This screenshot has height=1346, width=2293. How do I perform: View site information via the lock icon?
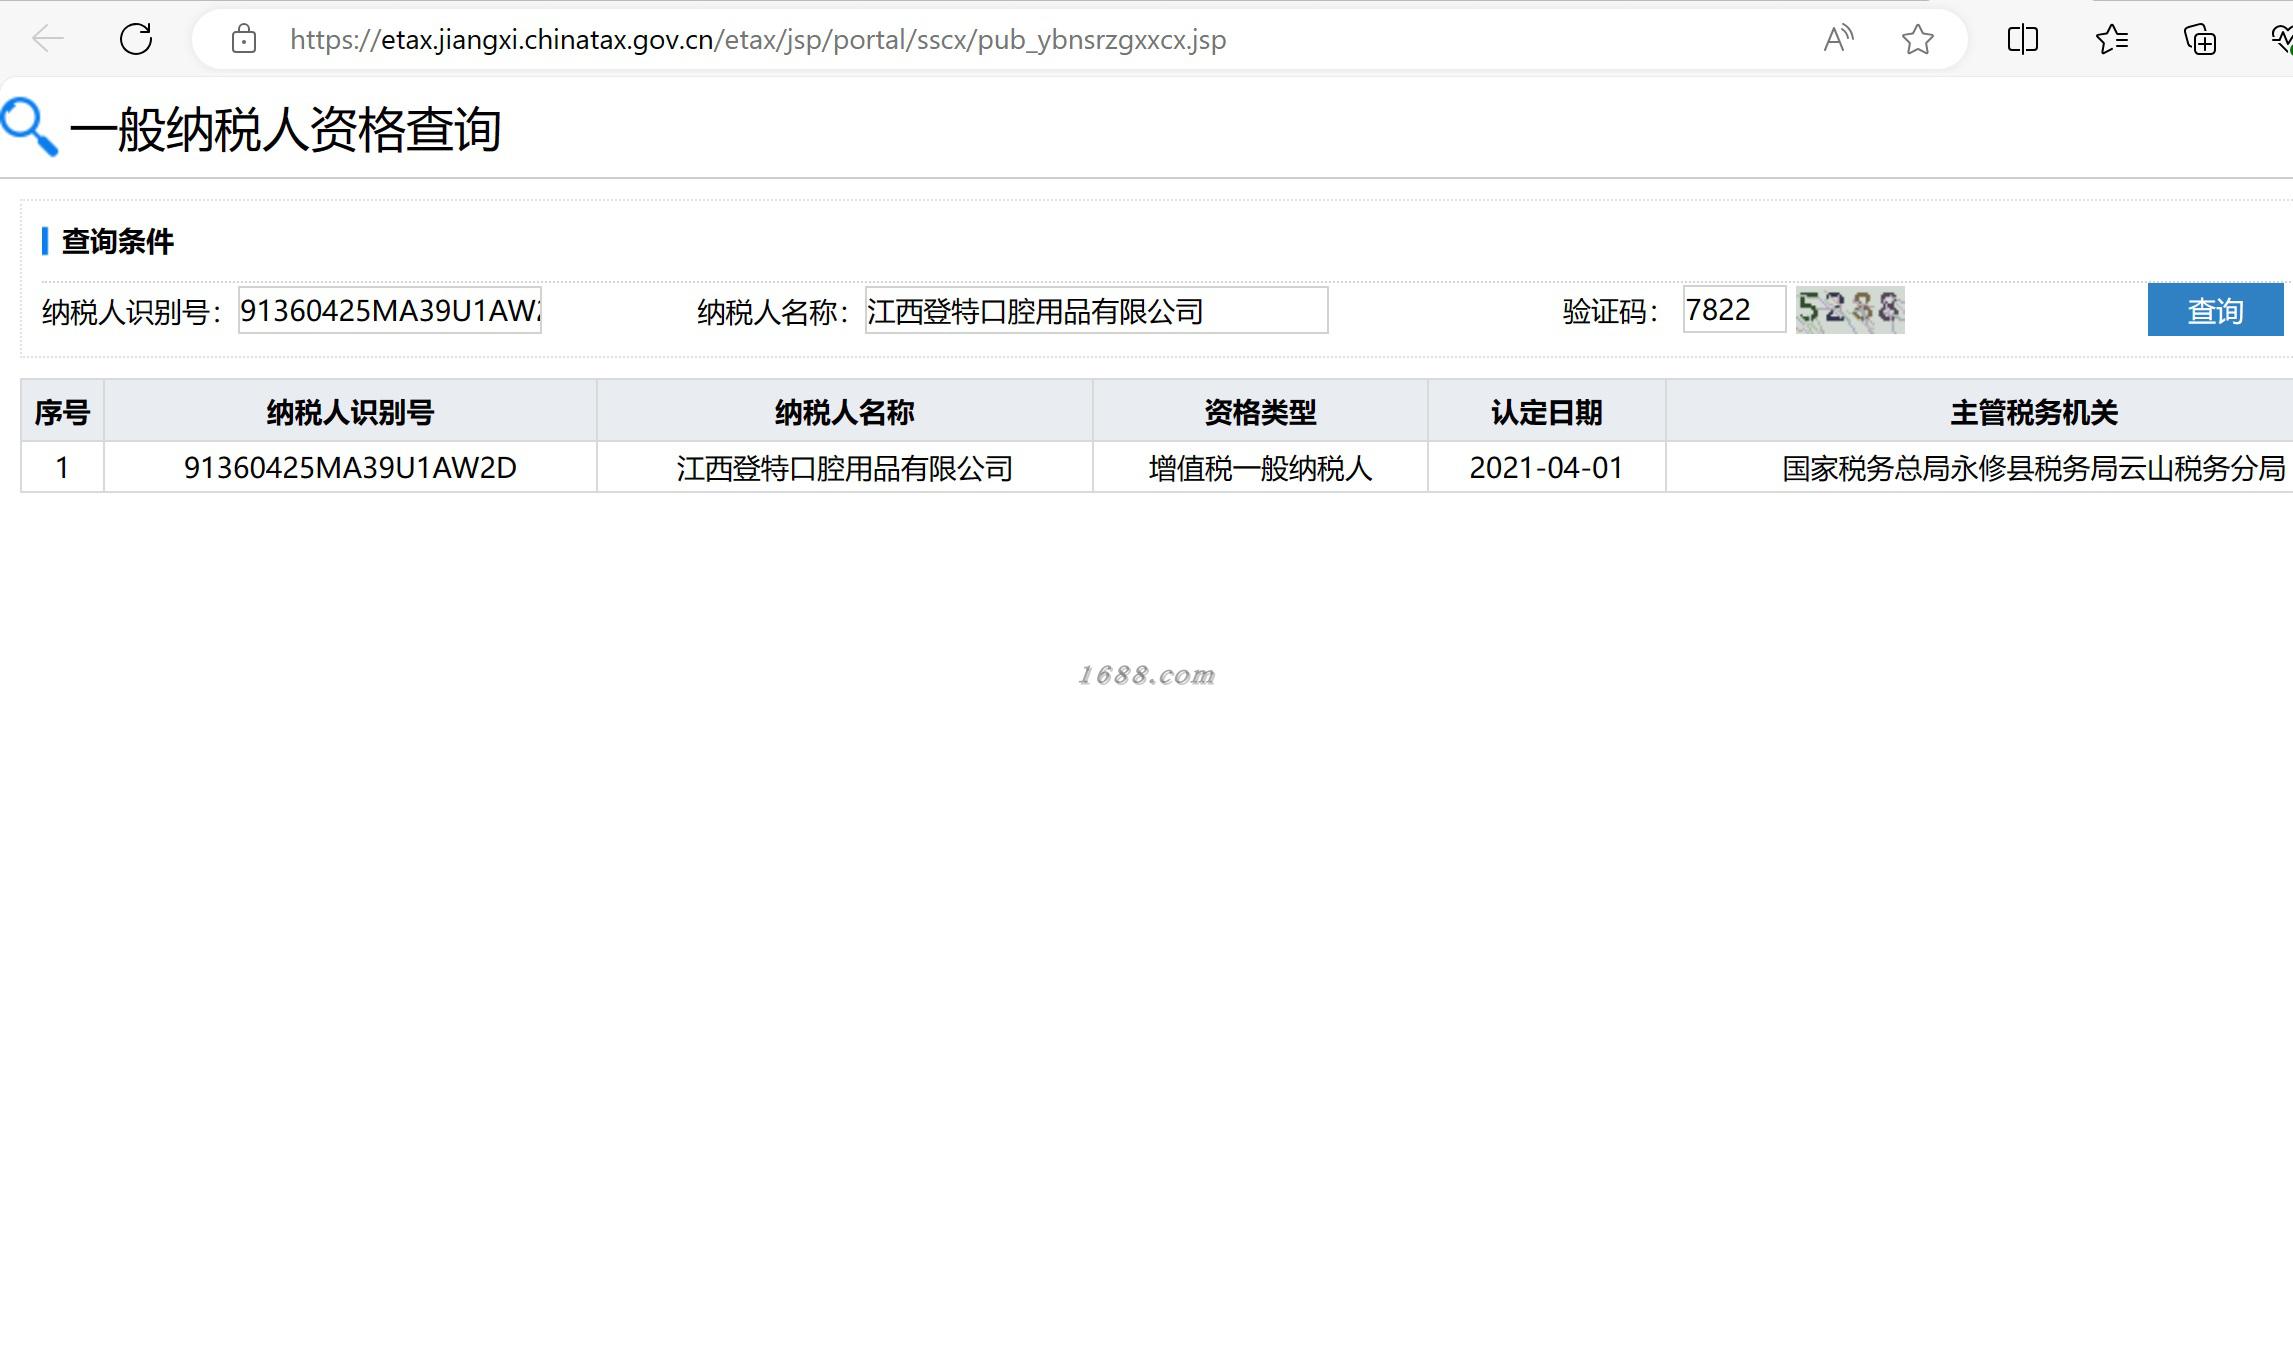(244, 39)
